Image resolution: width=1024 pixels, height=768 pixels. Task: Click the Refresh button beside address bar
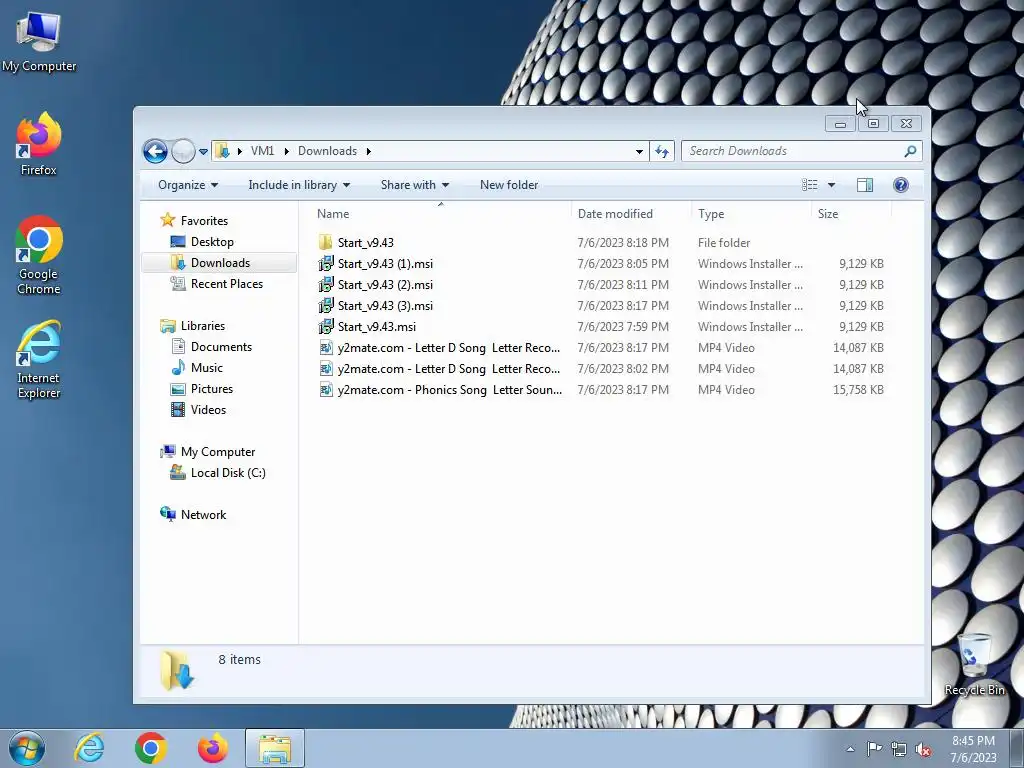662,152
